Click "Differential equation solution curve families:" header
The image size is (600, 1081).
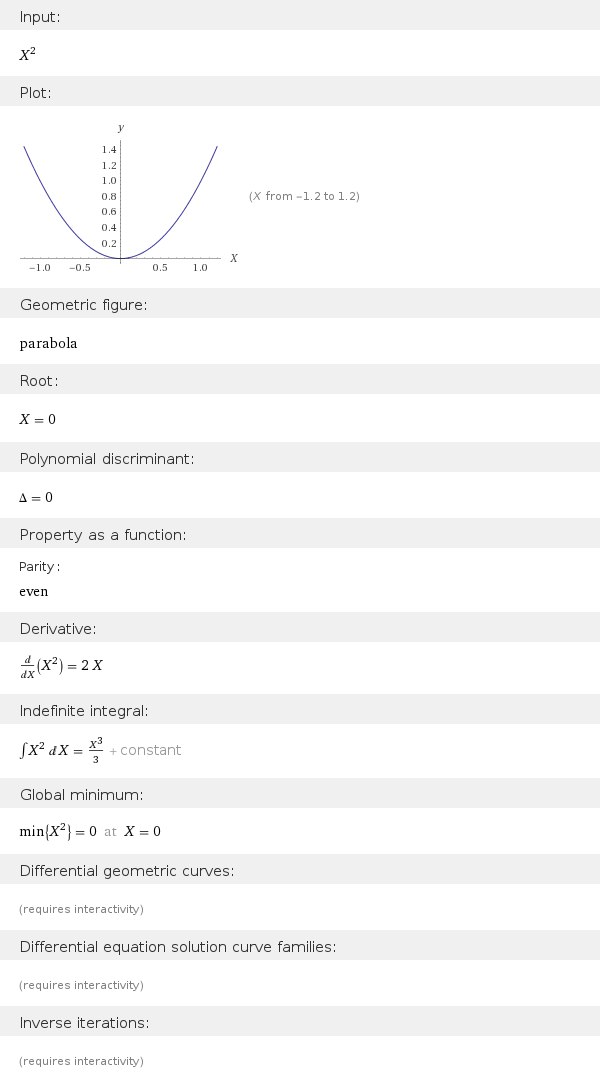(178, 947)
